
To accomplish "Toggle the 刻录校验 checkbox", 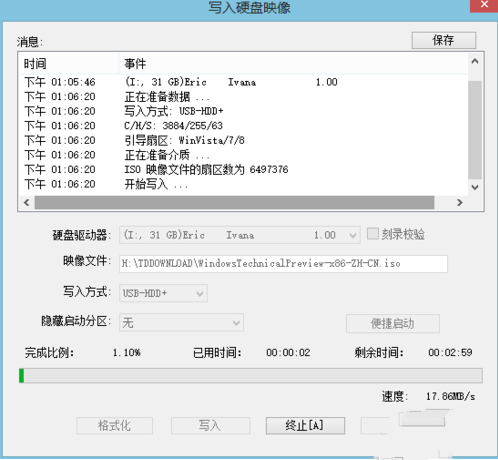I will coord(373,234).
